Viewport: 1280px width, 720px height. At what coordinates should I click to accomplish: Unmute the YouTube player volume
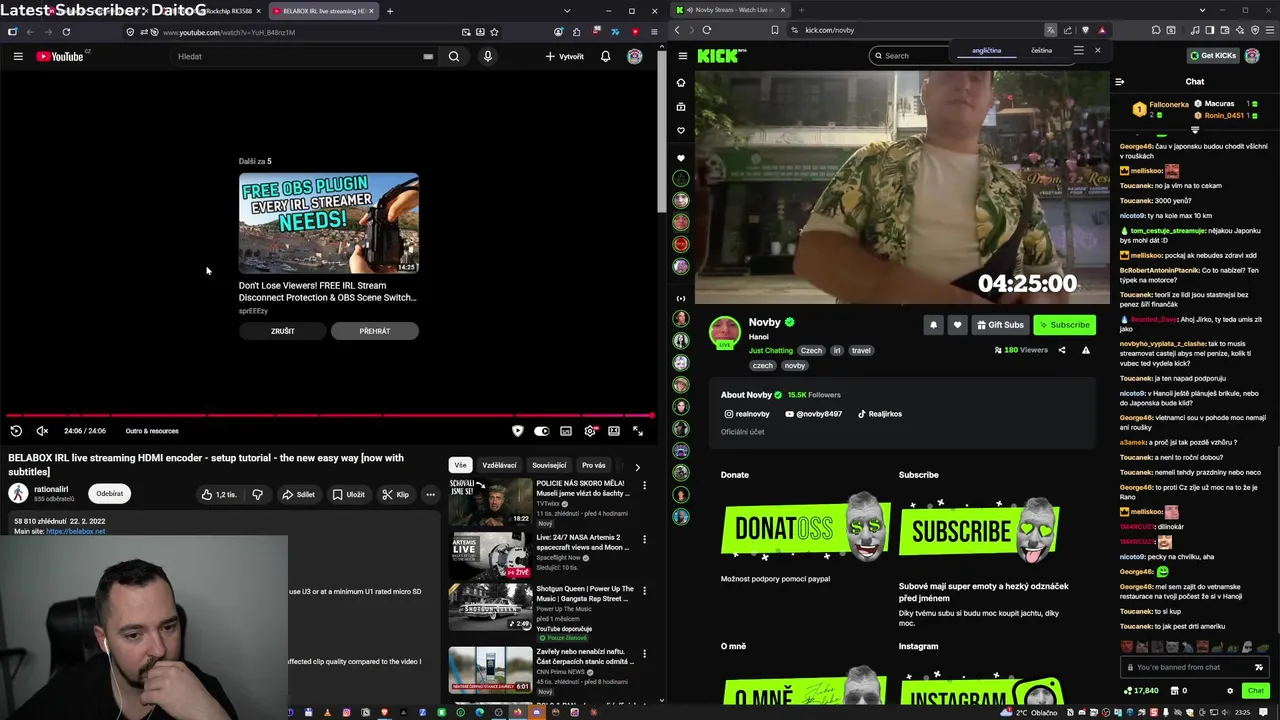coord(42,431)
